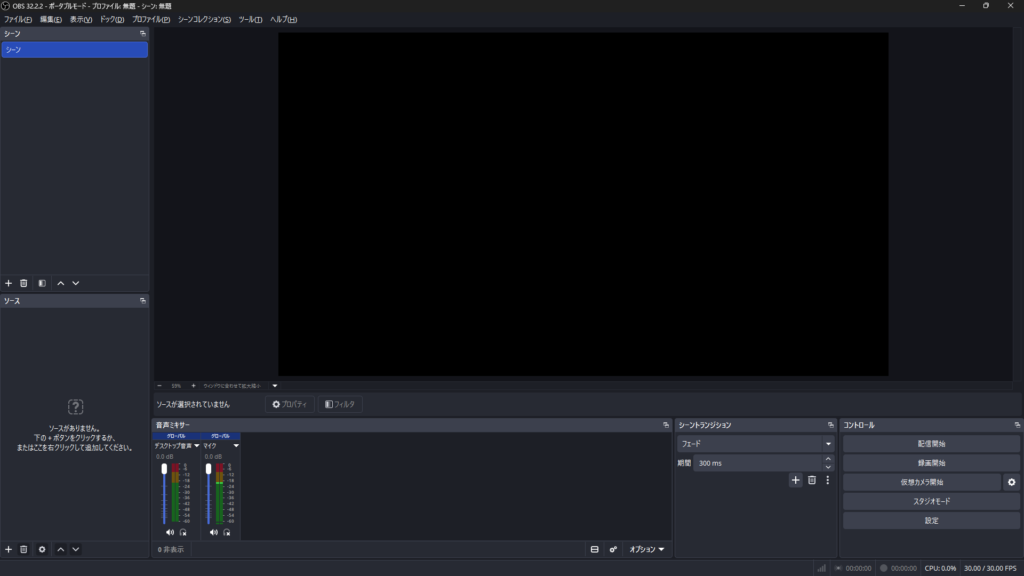Open scene filters icon in Scenes panel
The image size is (1024, 576).
42,283
